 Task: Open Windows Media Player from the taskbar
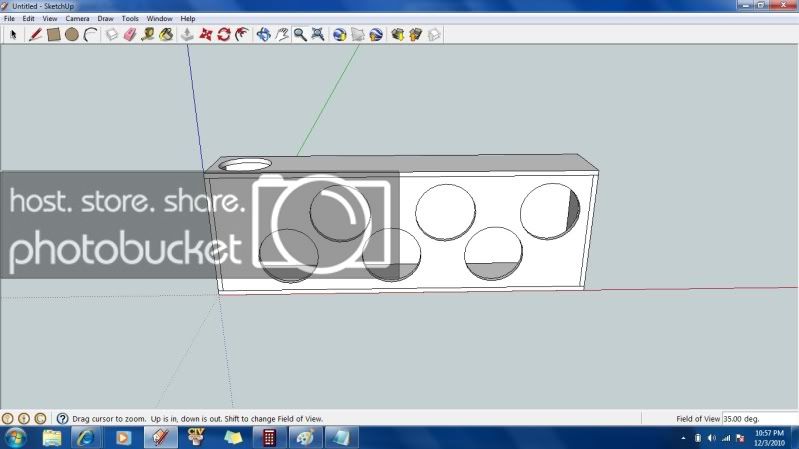coord(123,438)
